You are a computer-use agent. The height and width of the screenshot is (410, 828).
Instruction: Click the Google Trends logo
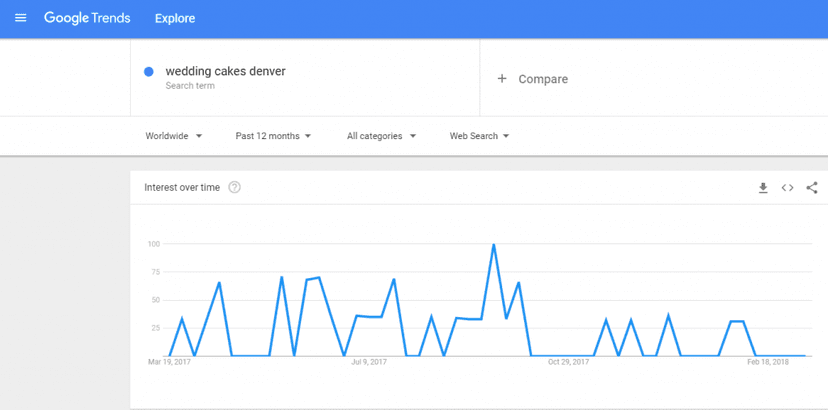pyautogui.click(x=87, y=18)
